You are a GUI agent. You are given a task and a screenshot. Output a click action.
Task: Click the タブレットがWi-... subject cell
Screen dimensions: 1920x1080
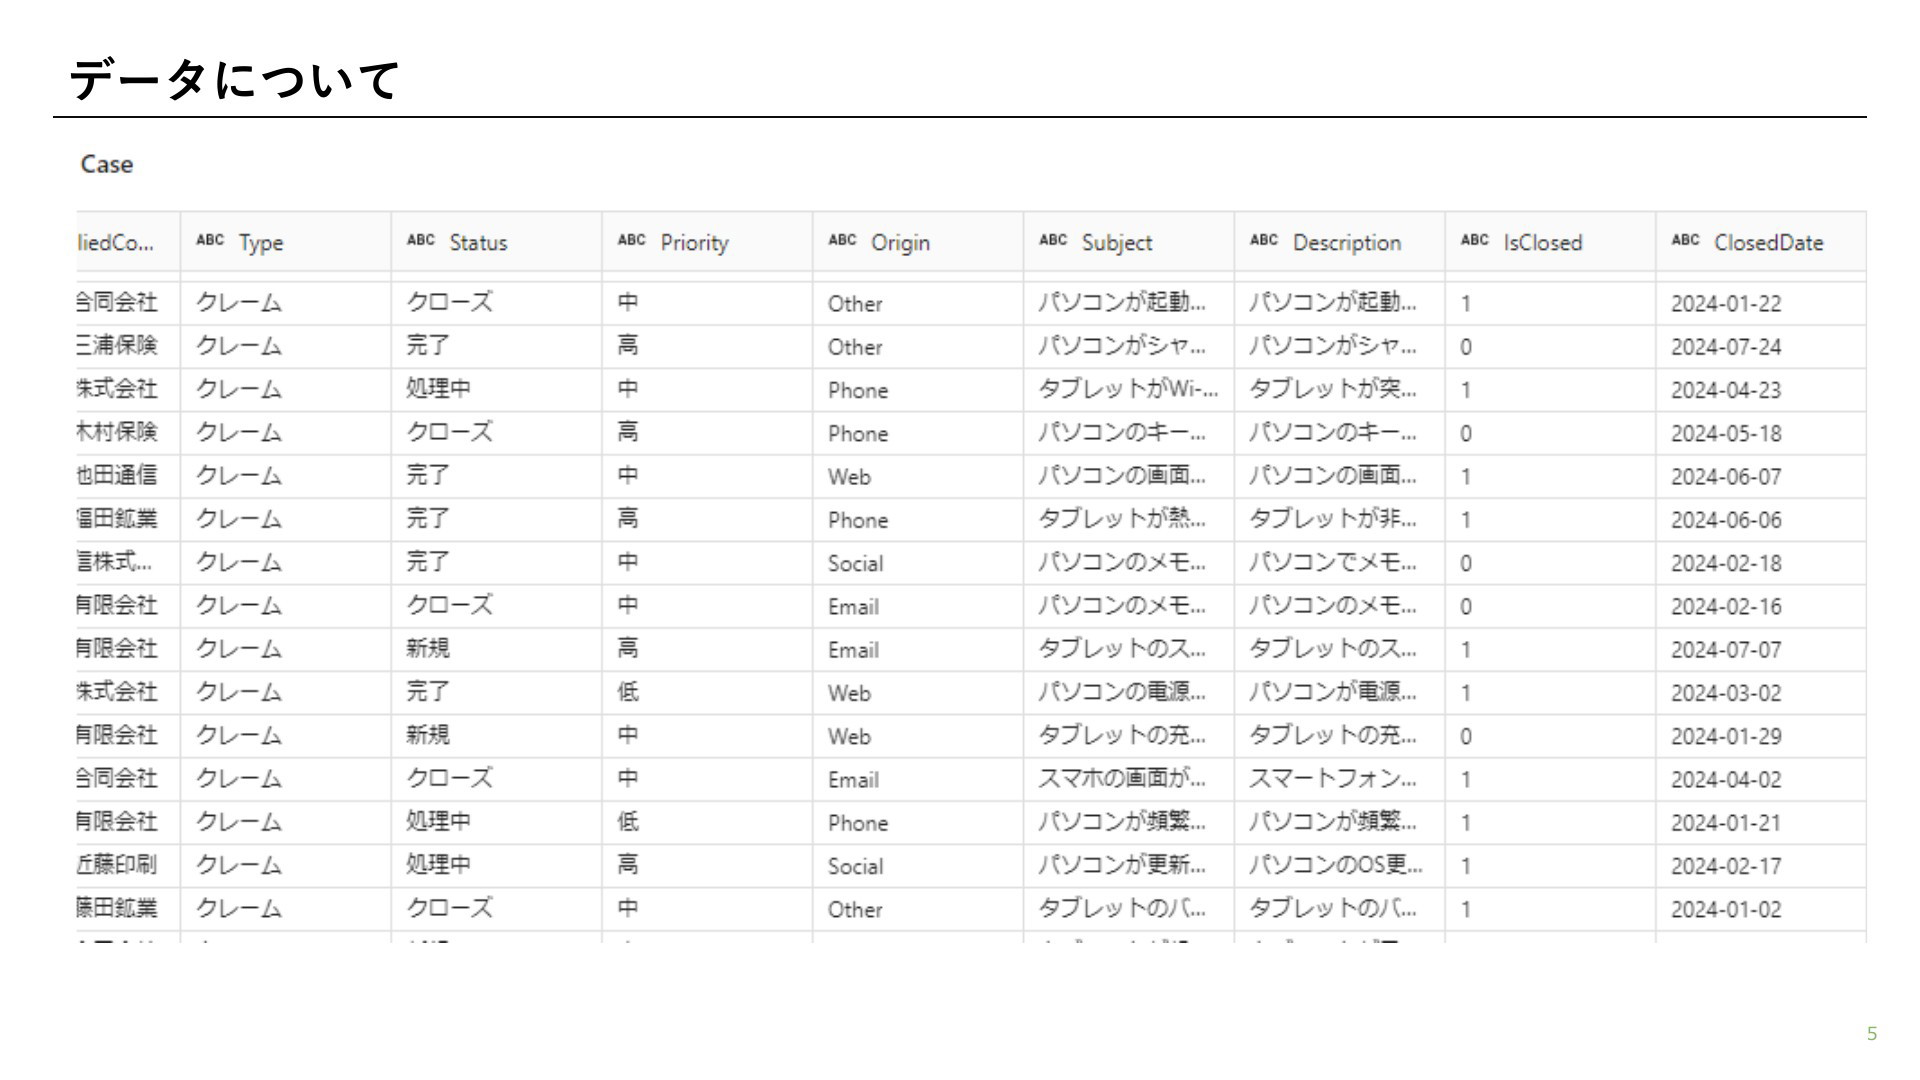pos(1127,390)
